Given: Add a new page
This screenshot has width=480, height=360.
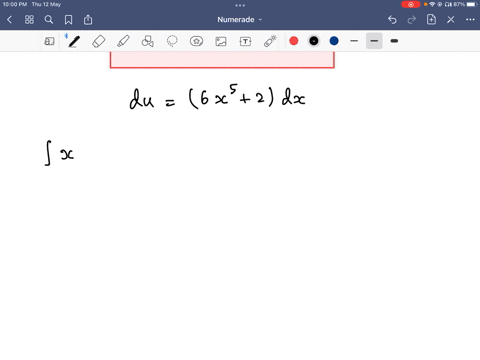Looking at the screenshot, I should coord(431,20).
